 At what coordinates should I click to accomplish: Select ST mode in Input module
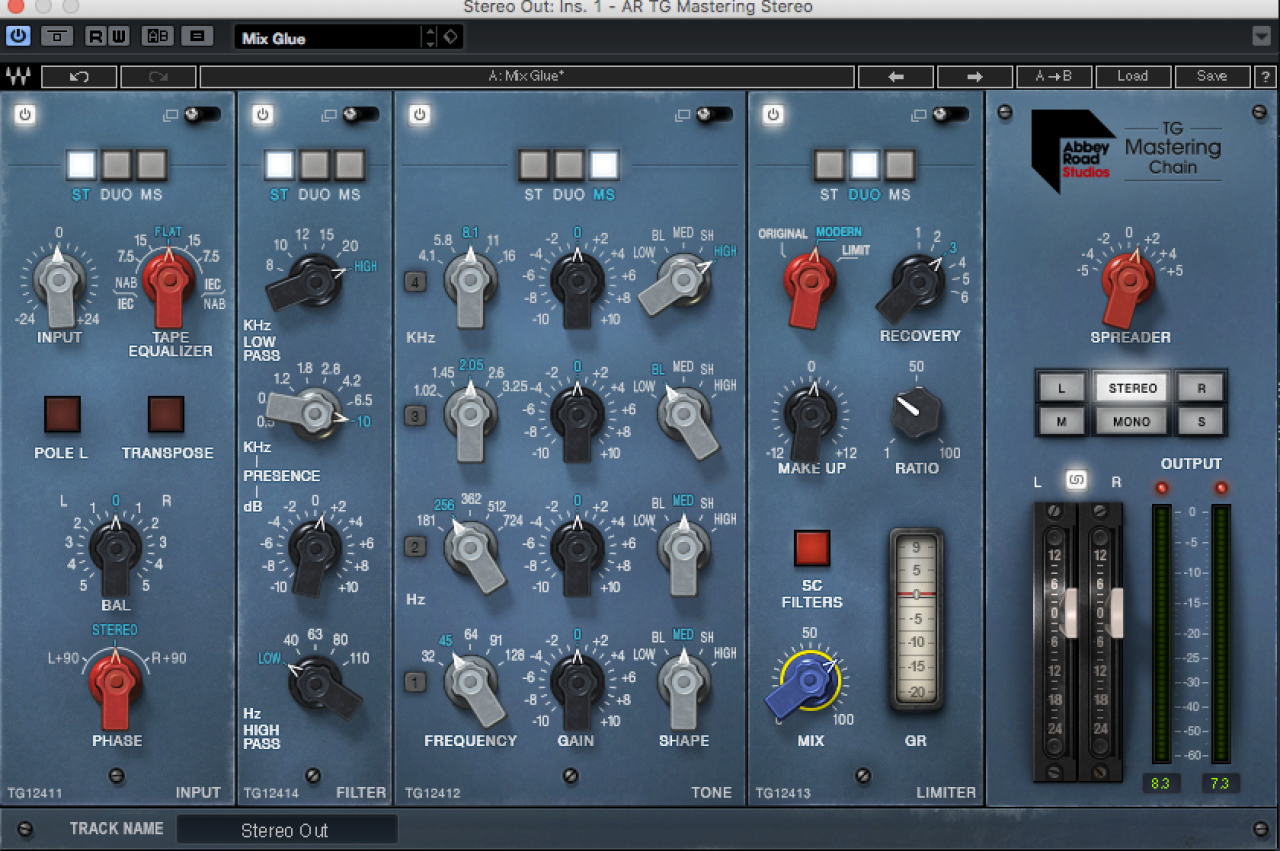click(82, 164)
